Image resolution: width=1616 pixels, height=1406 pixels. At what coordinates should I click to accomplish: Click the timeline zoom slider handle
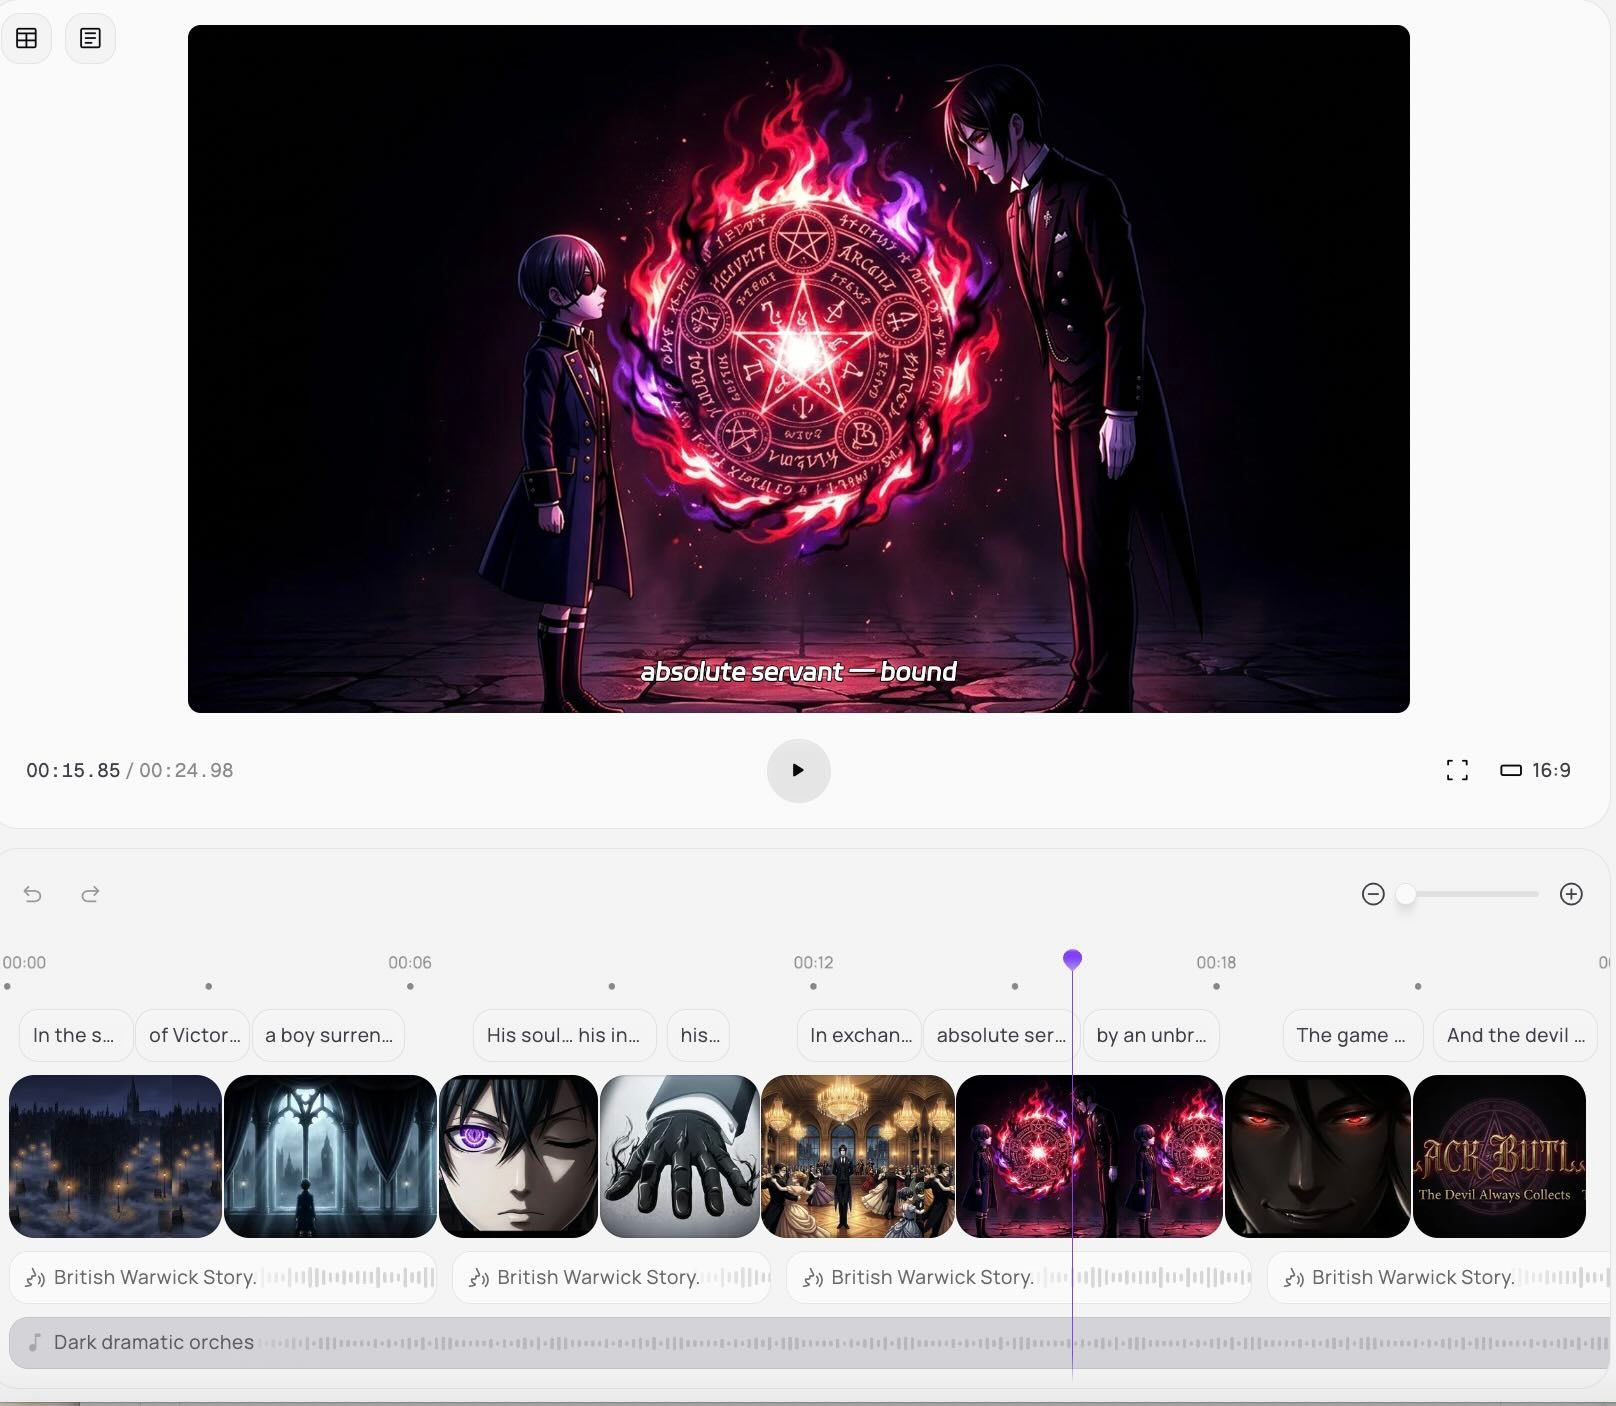point(1406,894)
